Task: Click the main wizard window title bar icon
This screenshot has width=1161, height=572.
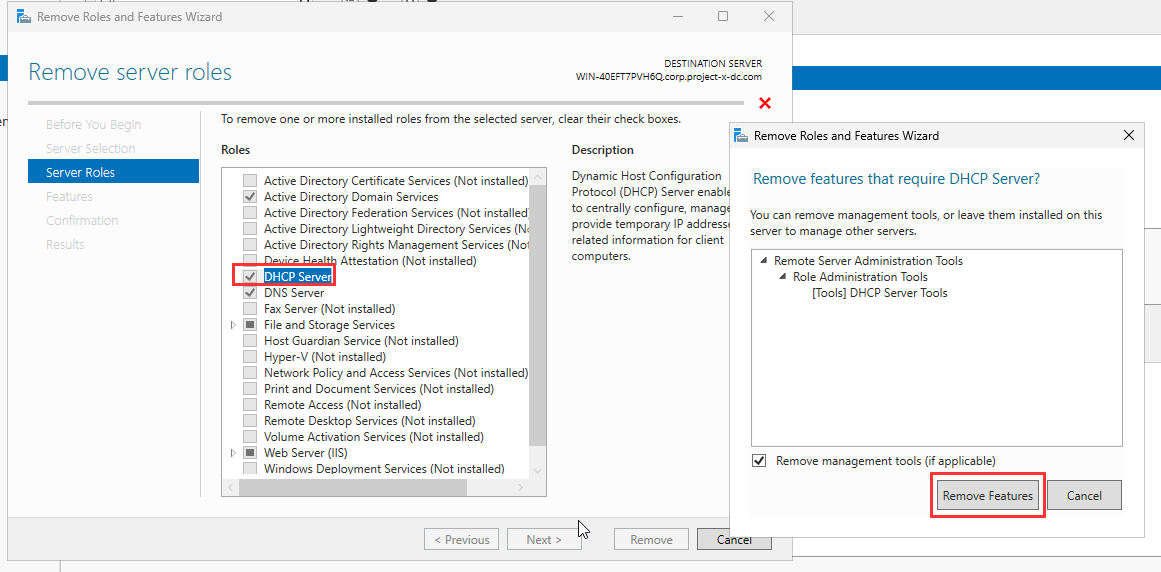Action: point(22,17)
